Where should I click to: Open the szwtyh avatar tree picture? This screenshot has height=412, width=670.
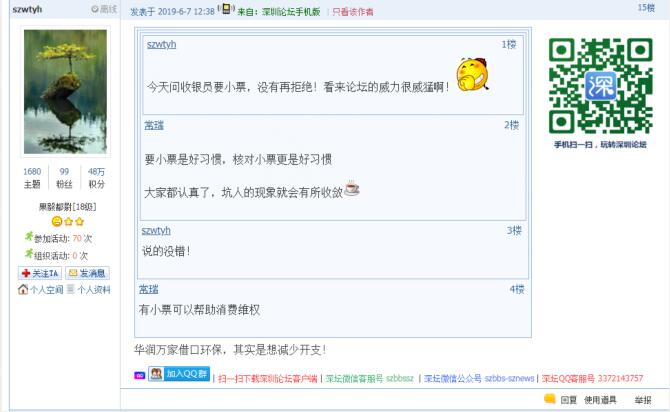coord(65,91)
